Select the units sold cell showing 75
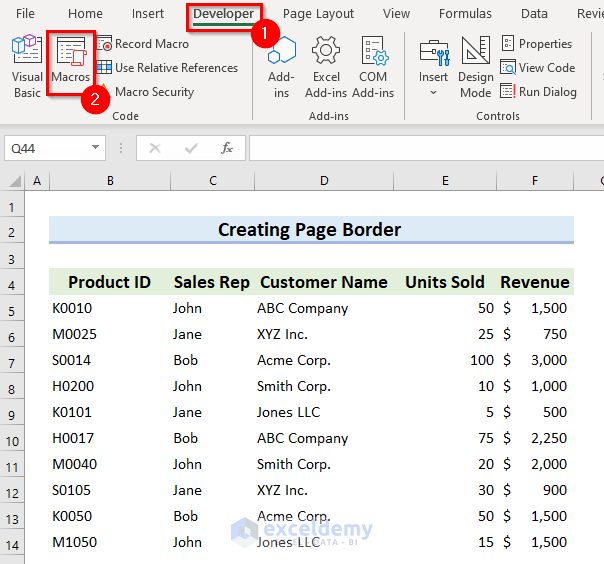 point(445,438)
